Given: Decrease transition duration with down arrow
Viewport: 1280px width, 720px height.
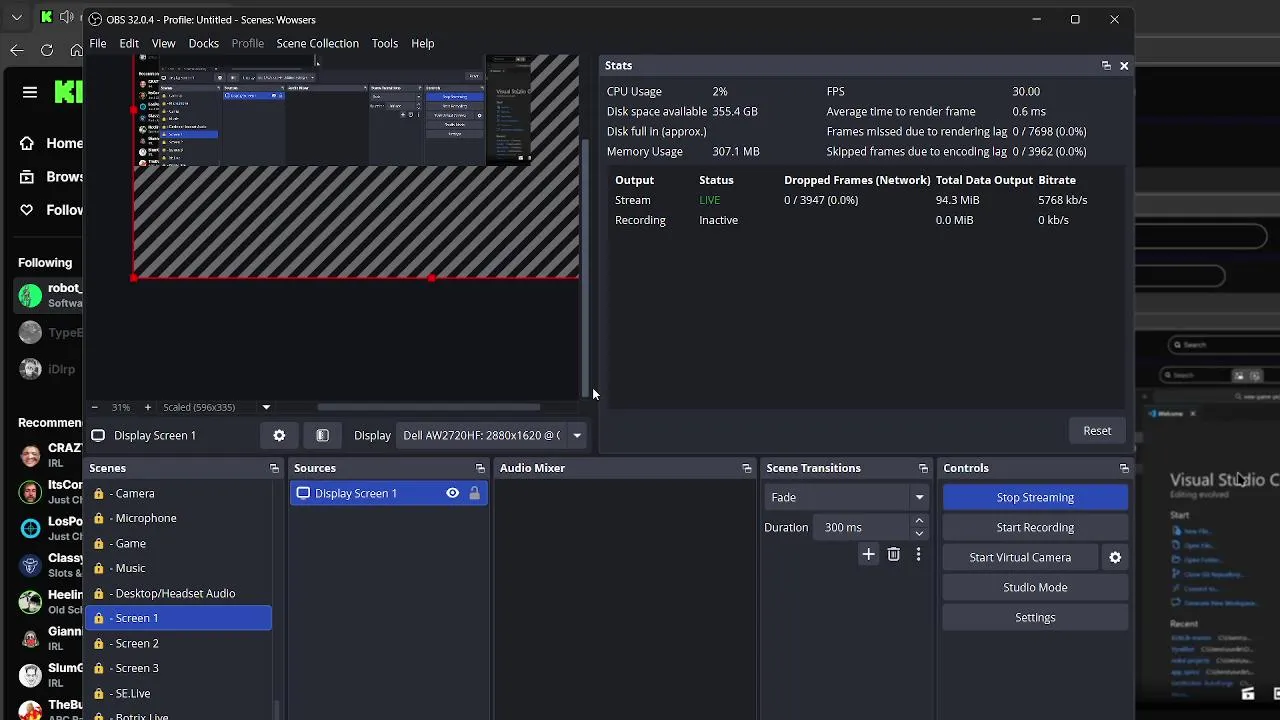Looking at the screenshot, I should point(919,533).
